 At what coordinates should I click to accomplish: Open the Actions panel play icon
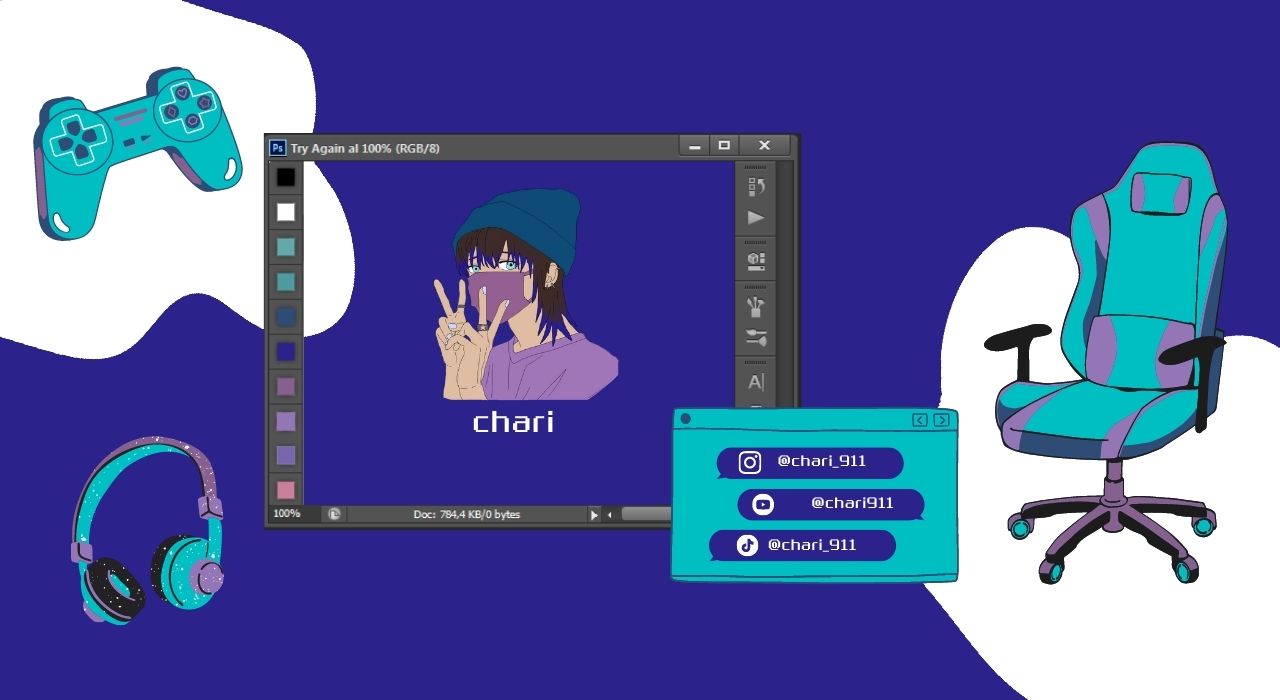[756, 217]
